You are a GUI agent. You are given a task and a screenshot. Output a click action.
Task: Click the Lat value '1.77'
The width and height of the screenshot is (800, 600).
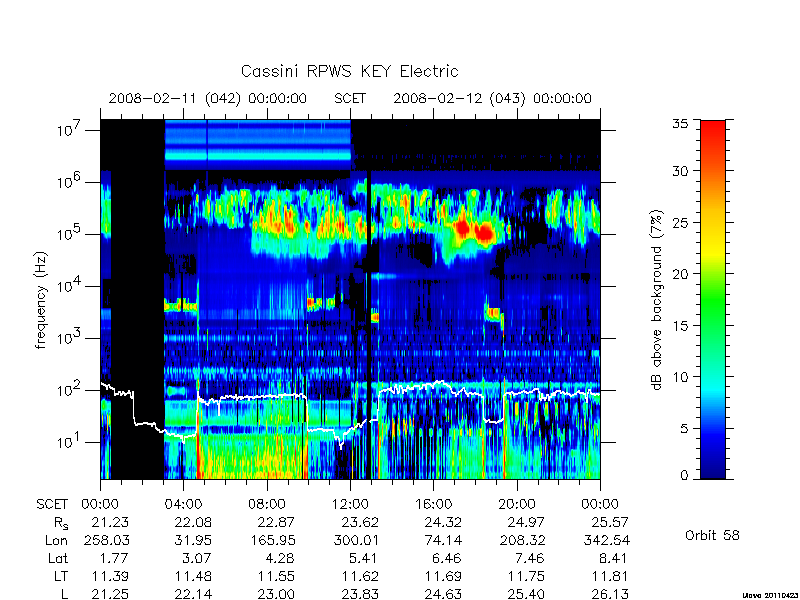tap(115, 559)
